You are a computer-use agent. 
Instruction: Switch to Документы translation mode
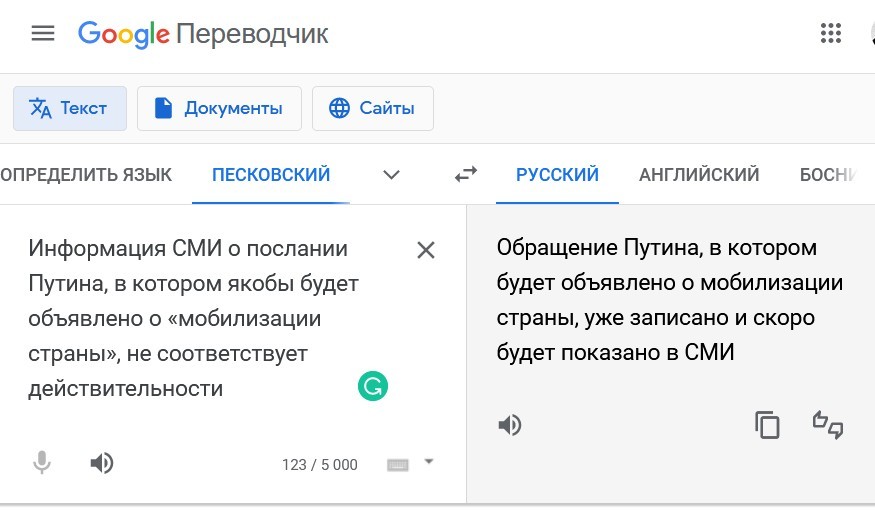coord(219,108)
